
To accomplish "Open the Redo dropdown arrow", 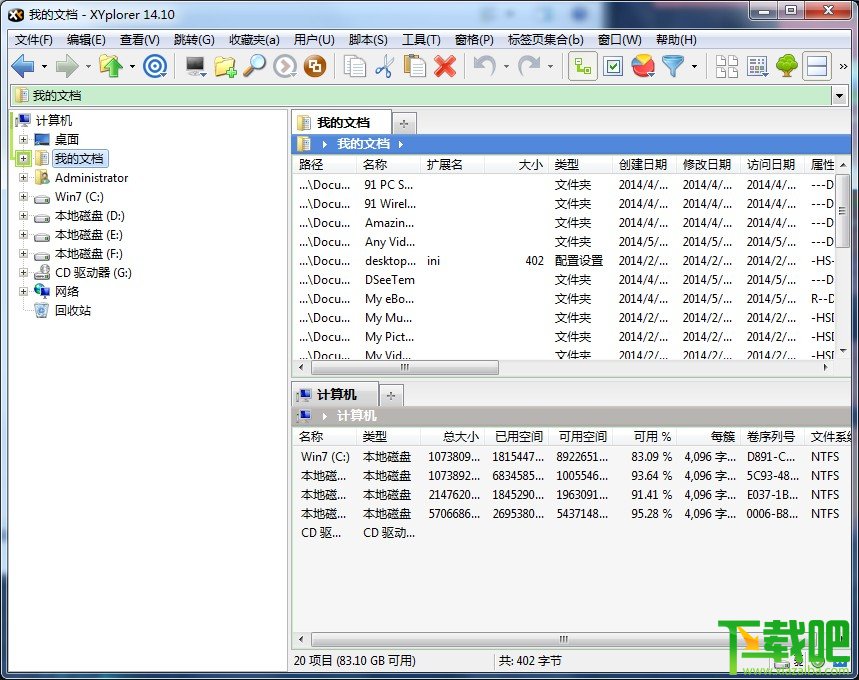I will coord(551,67).
